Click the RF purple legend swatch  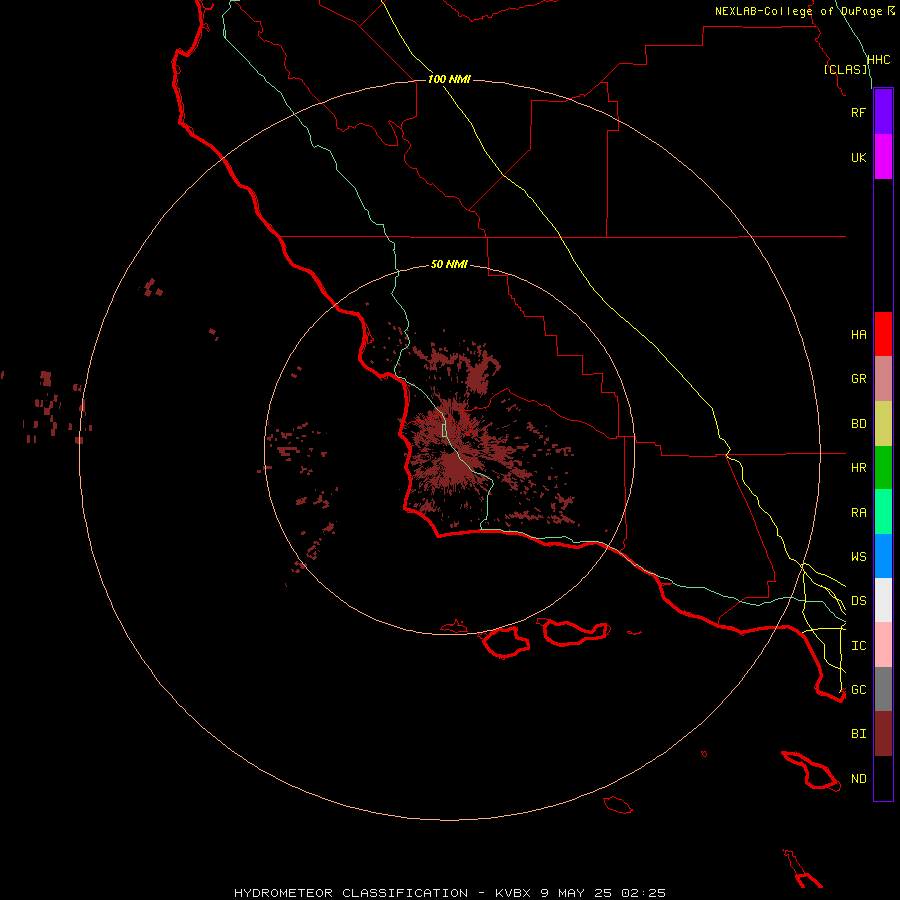[x=883, y=112]
